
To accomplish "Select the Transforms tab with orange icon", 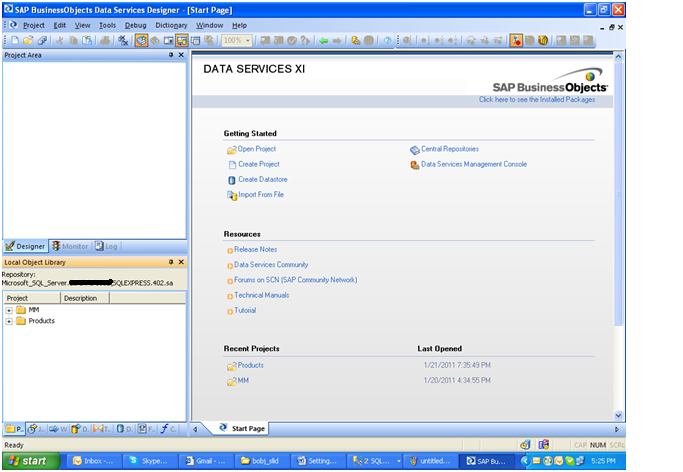I will 101,429.
